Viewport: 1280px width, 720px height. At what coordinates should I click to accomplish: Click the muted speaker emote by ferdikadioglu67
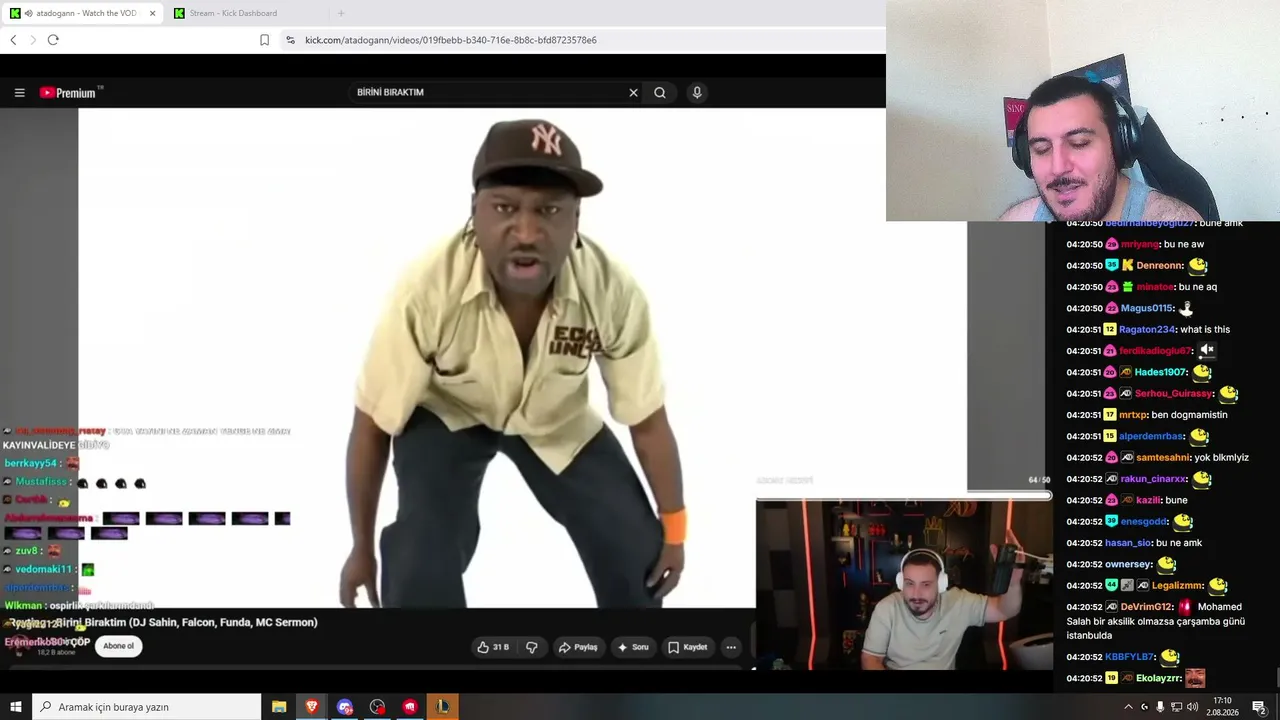tap(1208, 350)
